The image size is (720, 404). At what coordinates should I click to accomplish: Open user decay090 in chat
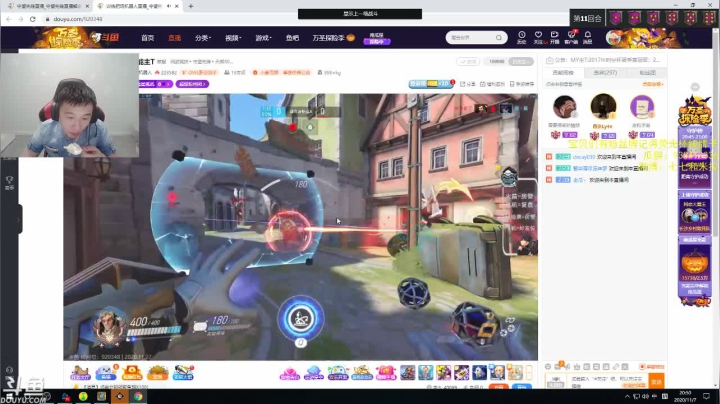click(x=584, y=157)
